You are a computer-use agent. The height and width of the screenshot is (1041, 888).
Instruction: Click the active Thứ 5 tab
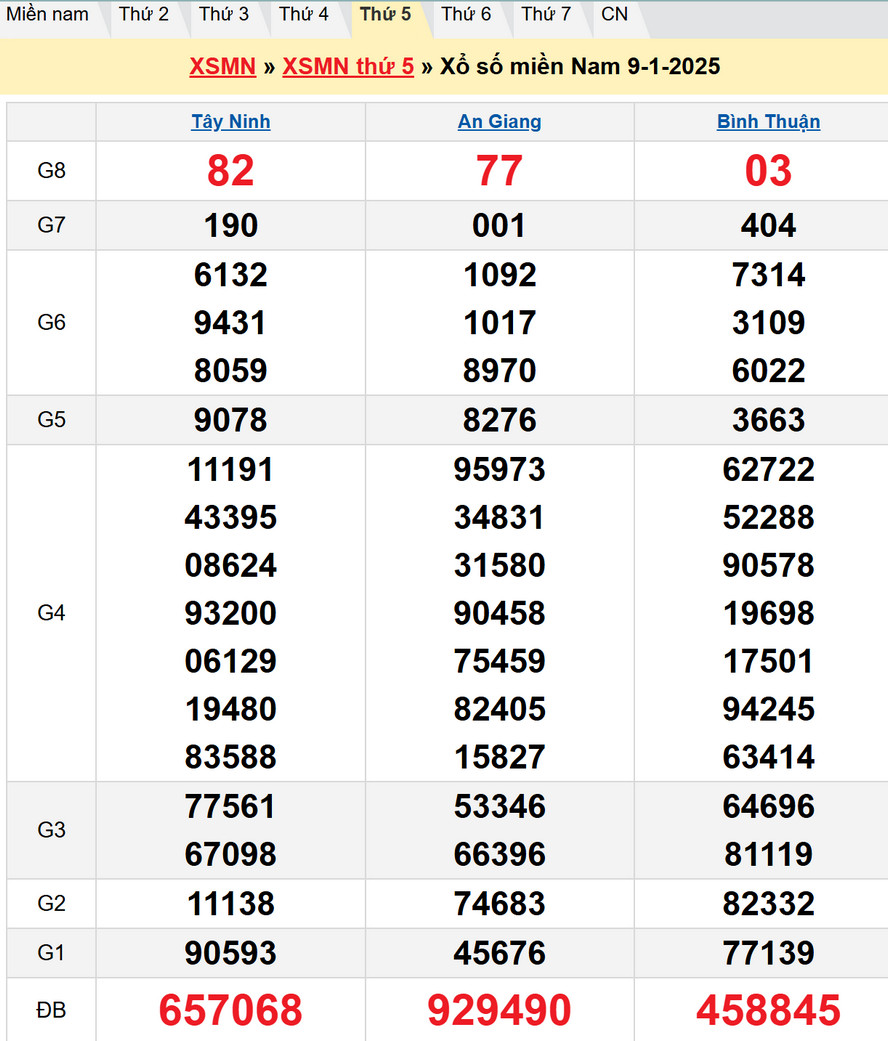(x=385, y=15)
